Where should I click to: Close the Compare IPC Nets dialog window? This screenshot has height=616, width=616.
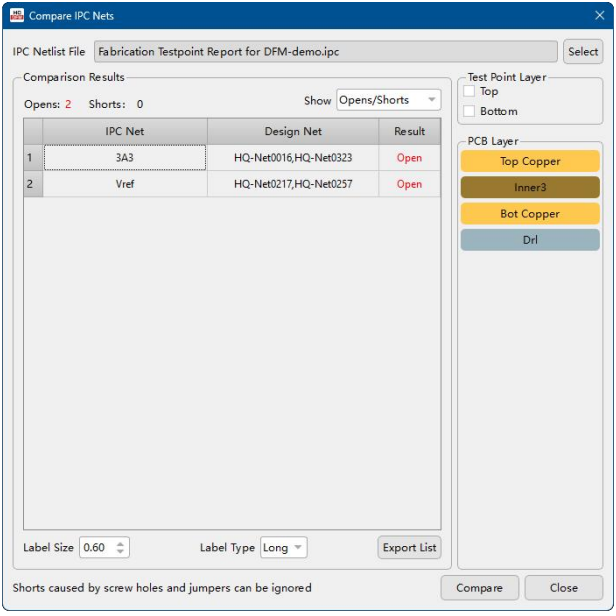point(599,16)
